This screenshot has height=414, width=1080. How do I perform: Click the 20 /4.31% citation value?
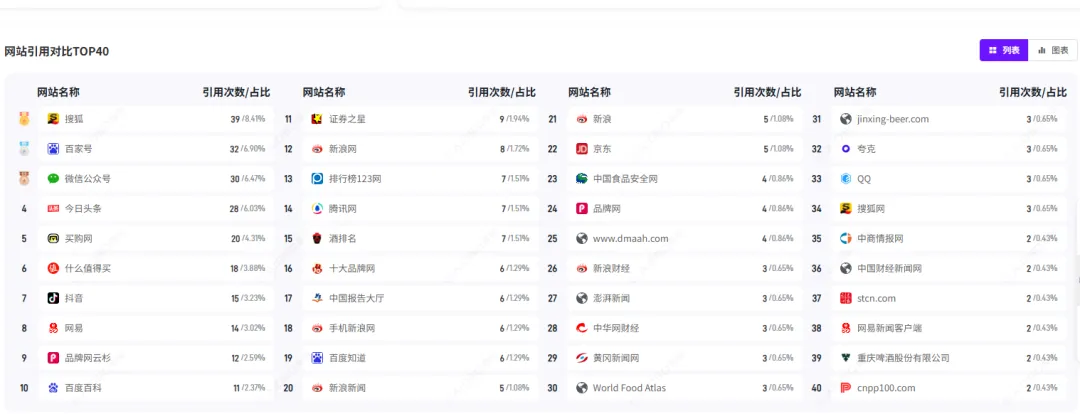tap(248, 238)
